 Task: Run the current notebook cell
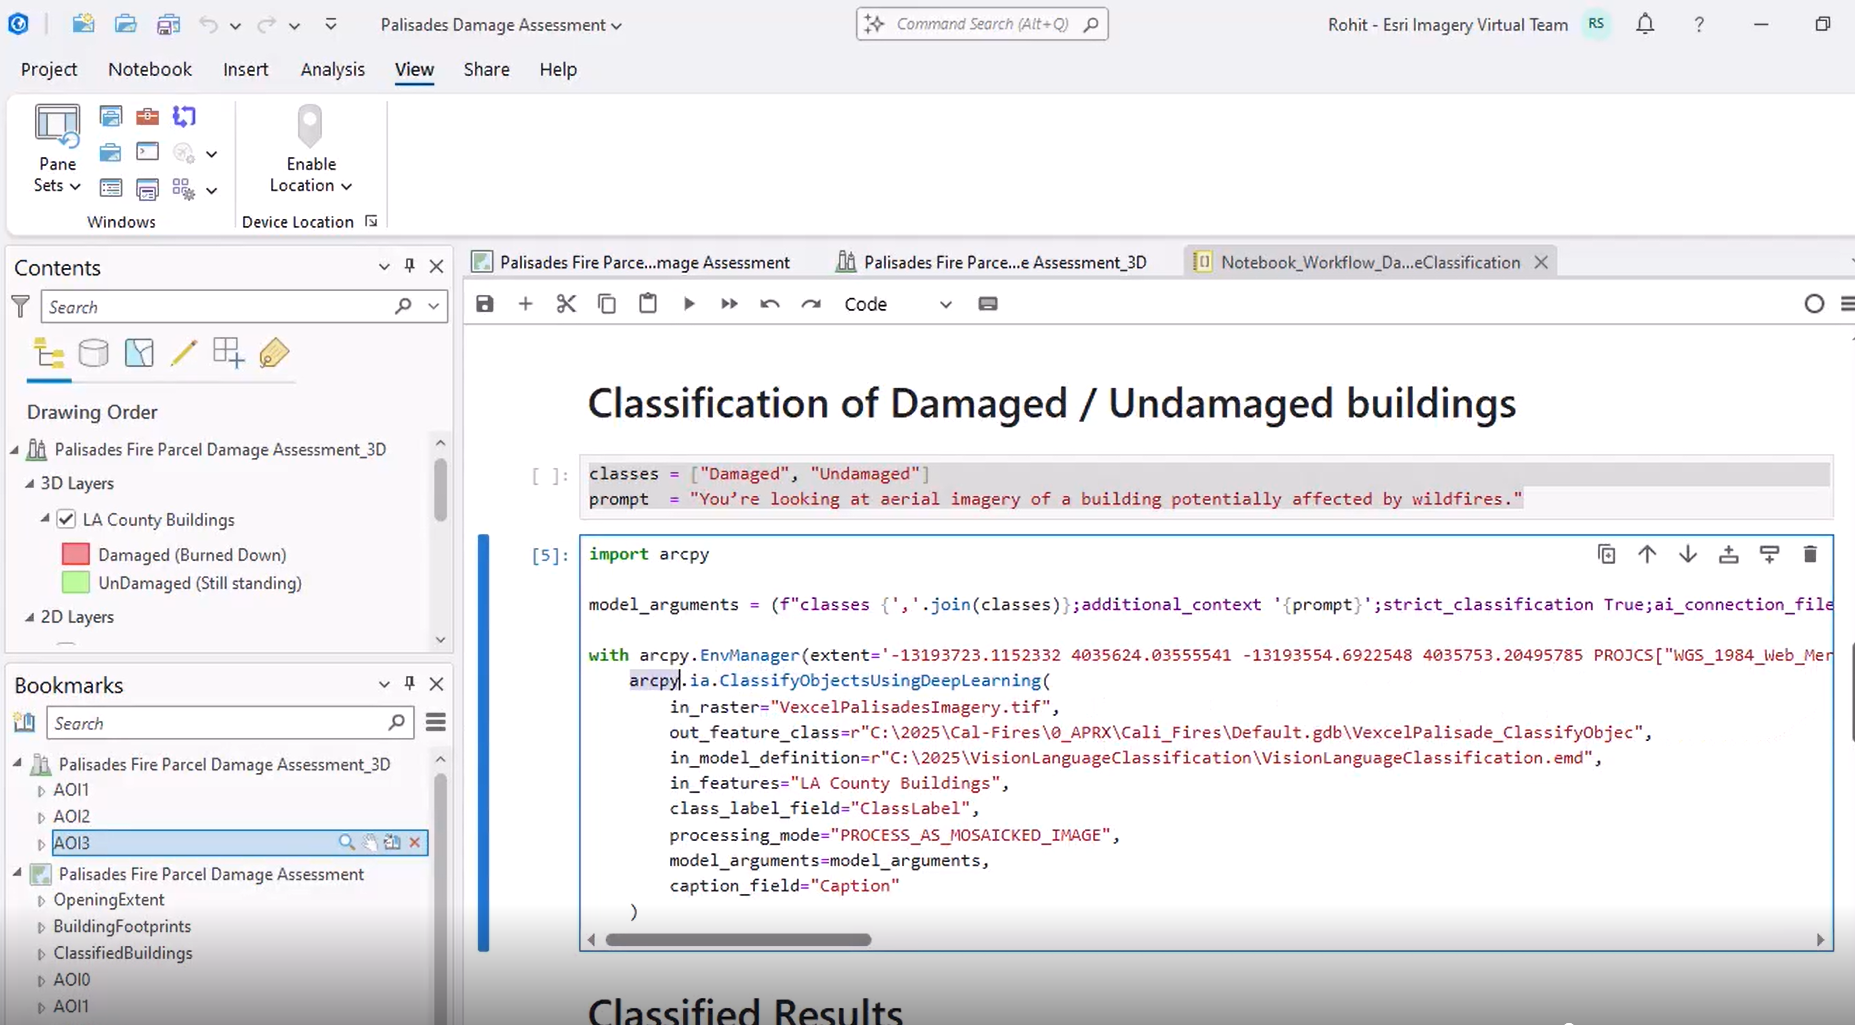tap(688, 303)
